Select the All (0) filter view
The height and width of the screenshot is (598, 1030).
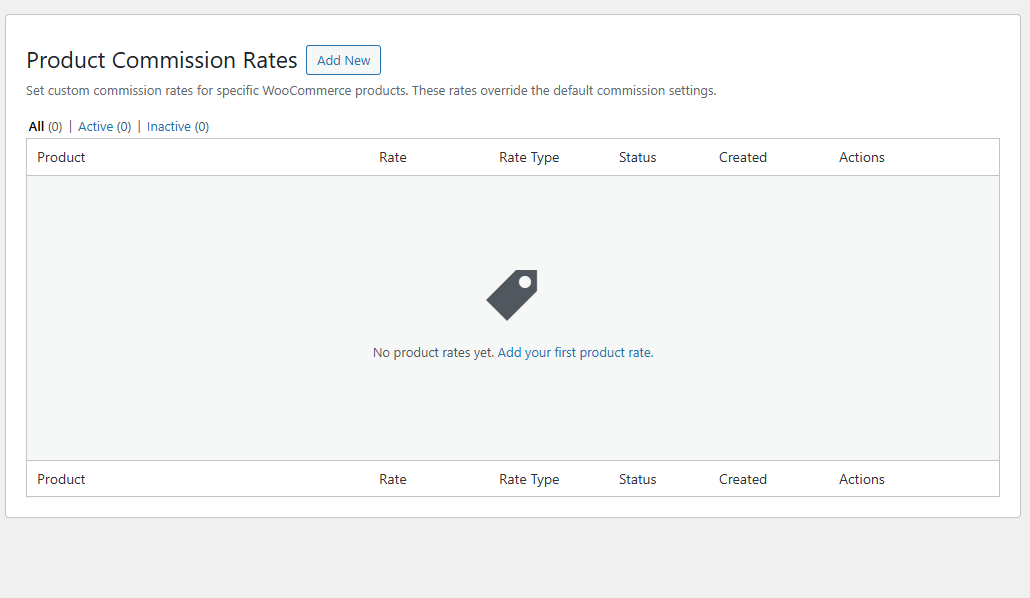44,126
